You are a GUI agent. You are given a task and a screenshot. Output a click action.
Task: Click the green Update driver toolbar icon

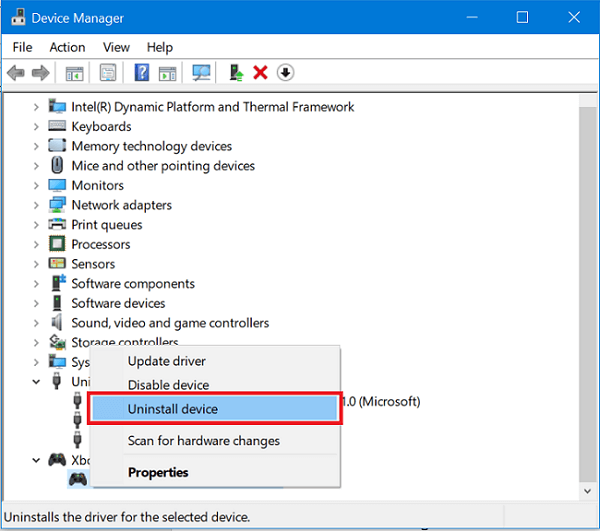[x=237, y=73]
